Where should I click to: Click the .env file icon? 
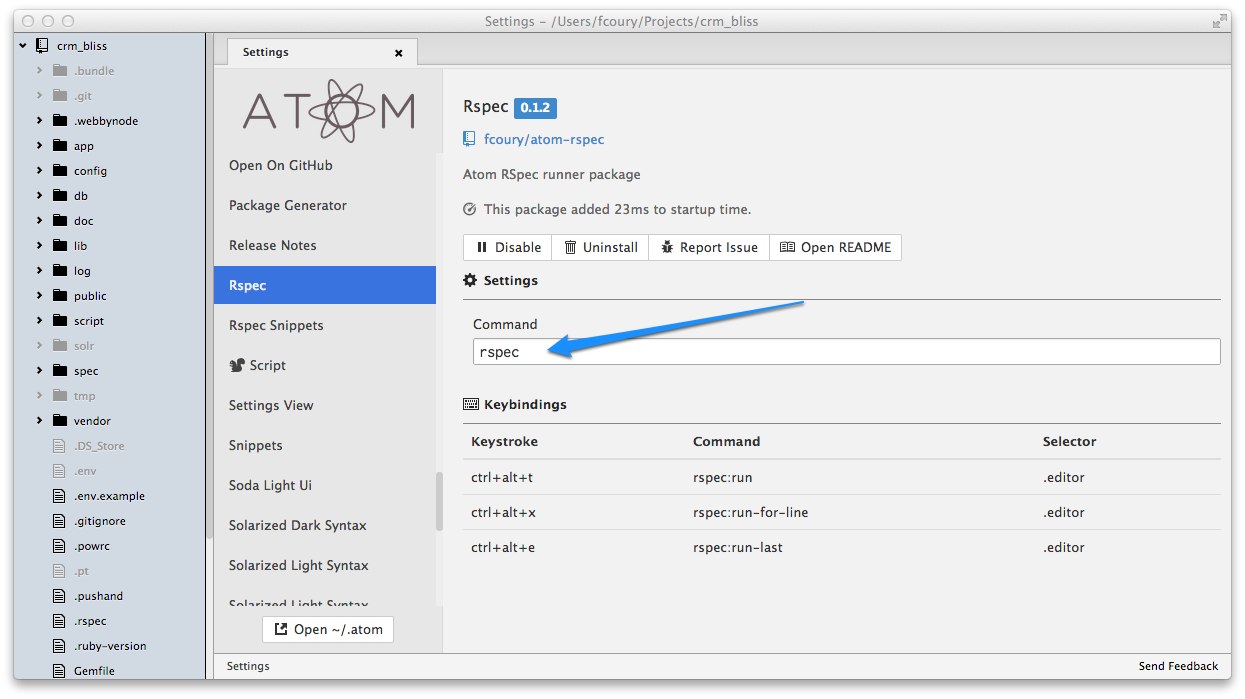point(59,470)
